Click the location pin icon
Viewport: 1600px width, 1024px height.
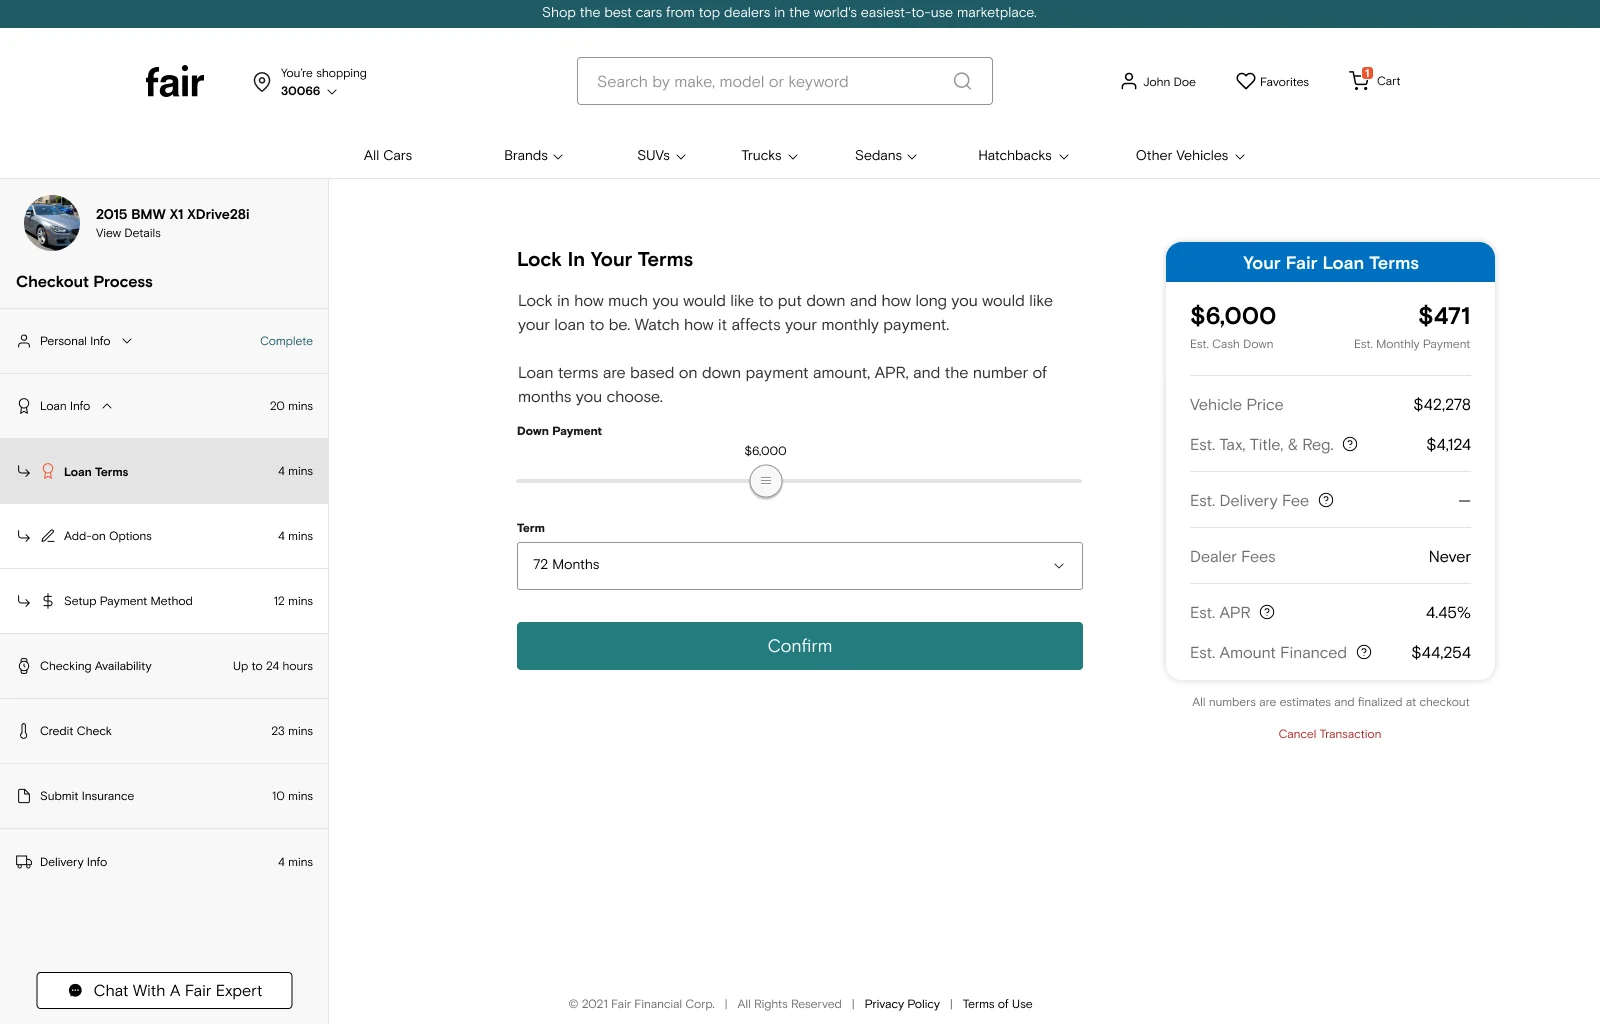click(262, 82)
